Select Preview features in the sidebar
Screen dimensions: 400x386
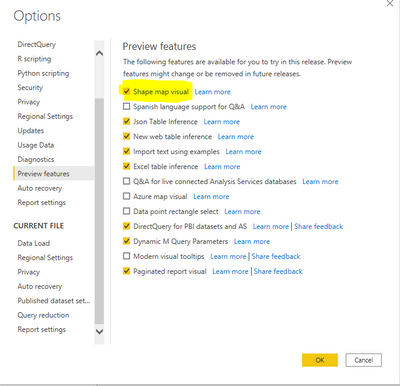tap(54, 173)
